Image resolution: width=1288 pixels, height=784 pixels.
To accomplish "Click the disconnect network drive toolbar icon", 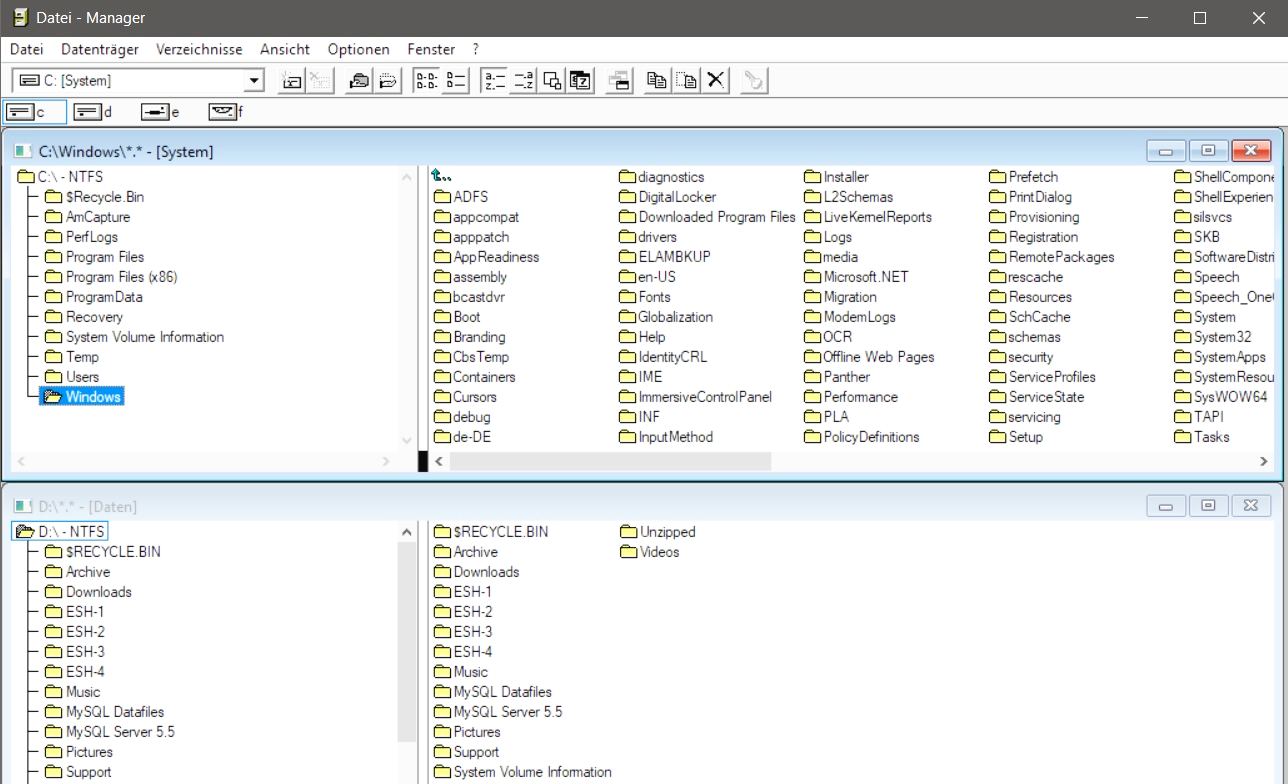I will (x=319, y=81).
